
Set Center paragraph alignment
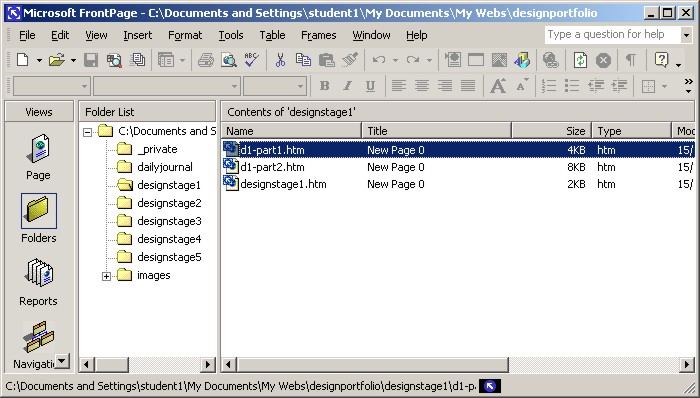(x=422, y=86)
